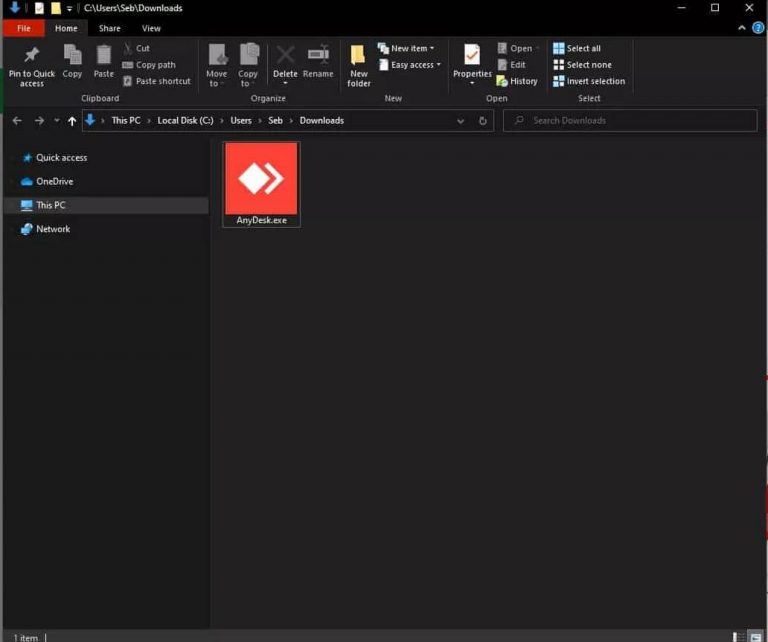Open the Open button dropdown
Screen dimensions: 768x642
pos(537,48)
